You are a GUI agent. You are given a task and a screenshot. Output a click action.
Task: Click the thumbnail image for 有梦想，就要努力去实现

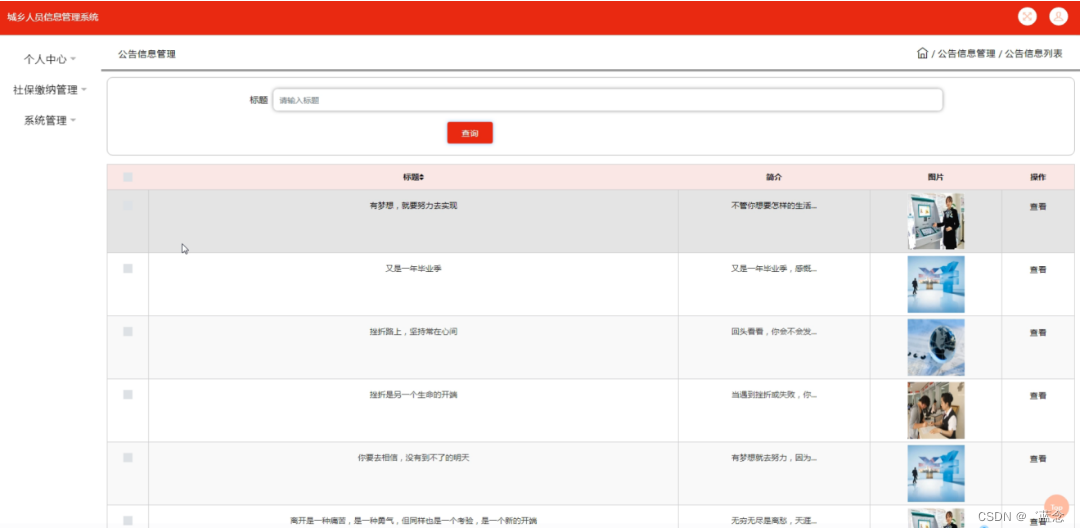tap(935, 221)
